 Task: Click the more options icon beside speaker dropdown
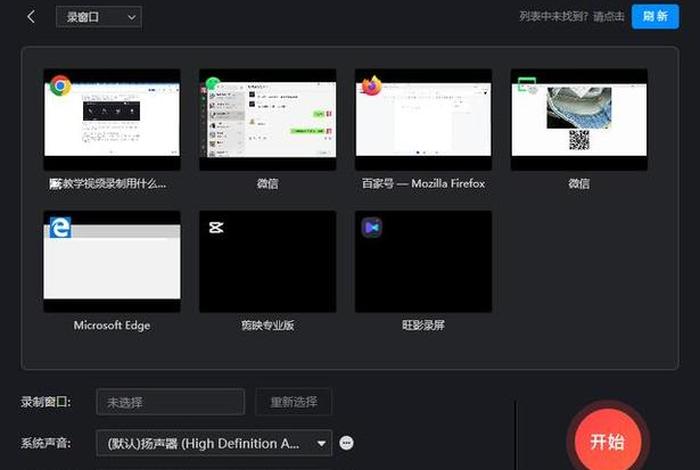pos(346,443)
